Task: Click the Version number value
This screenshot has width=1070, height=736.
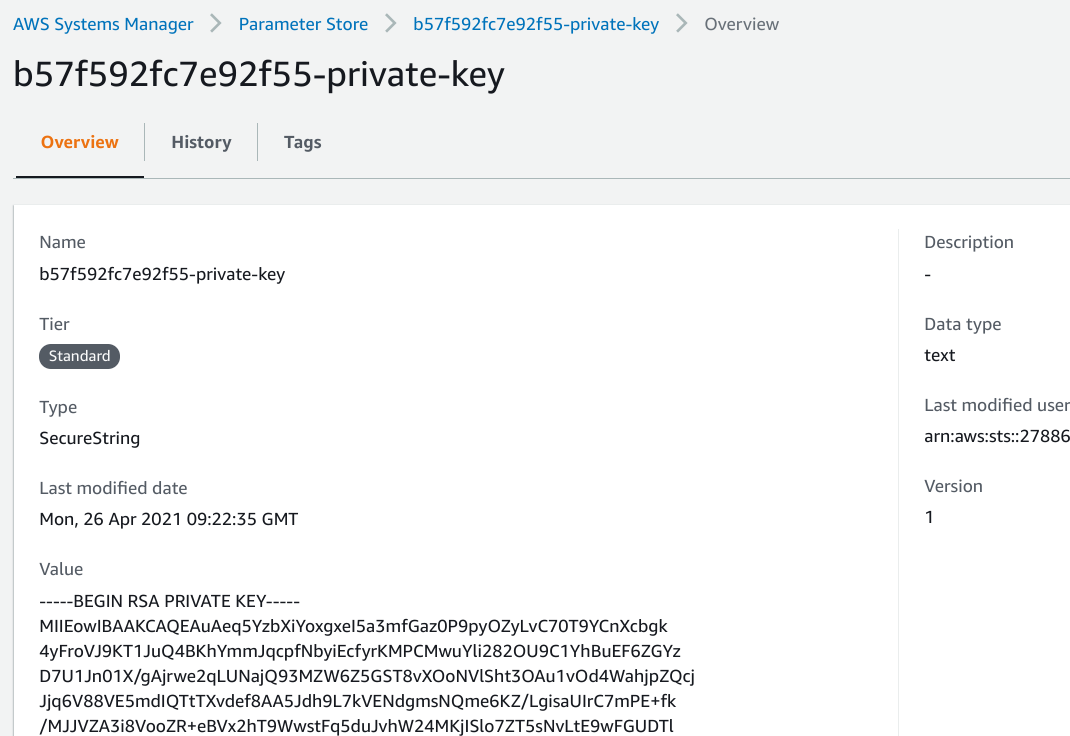Action: (929, 517)
